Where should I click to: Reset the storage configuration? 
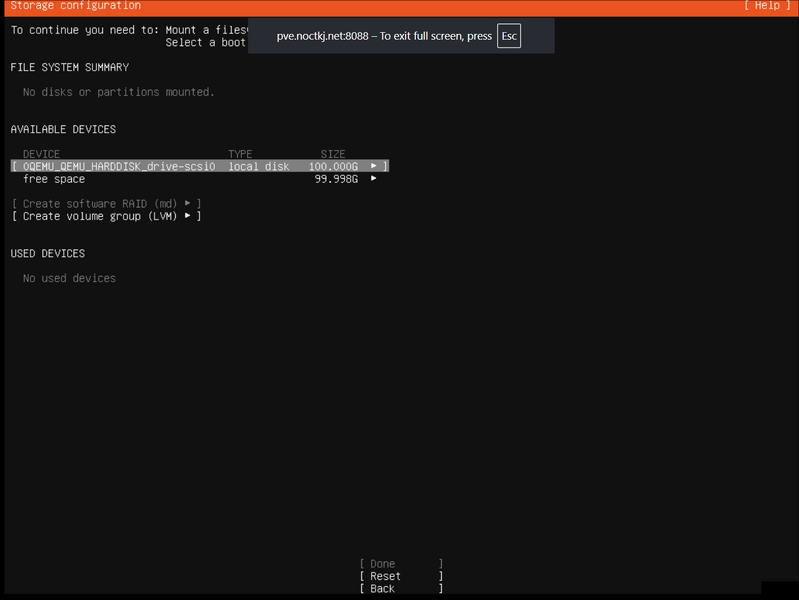click(385, 576)
